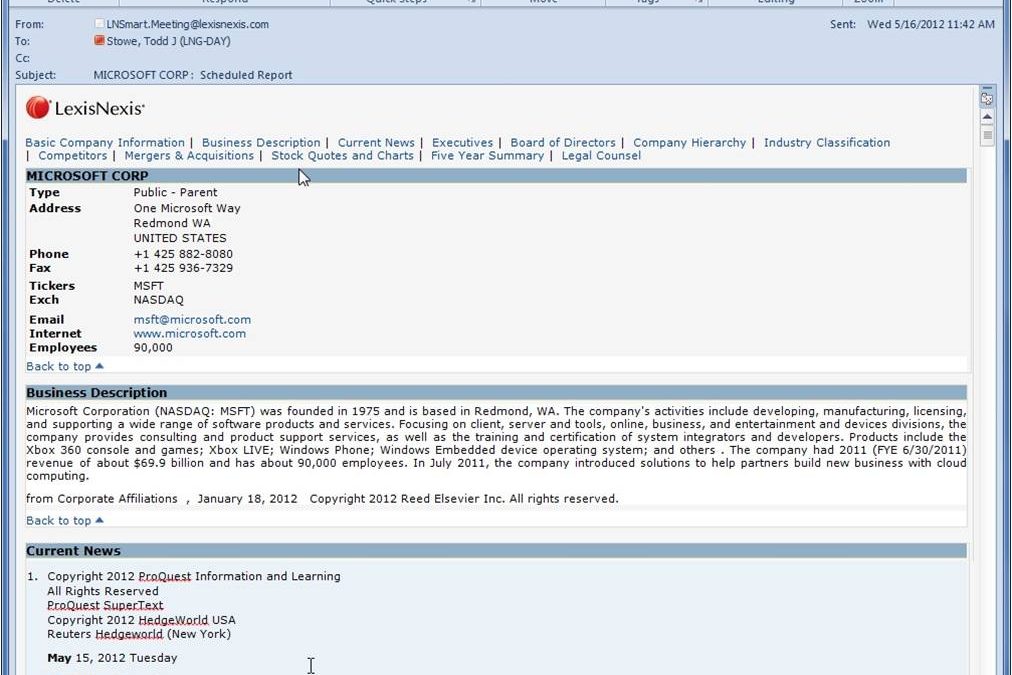This screenshot has height=675, width=1012.
Task: Click the From header label
Action: pyautogui.click(x=30, y=25)
